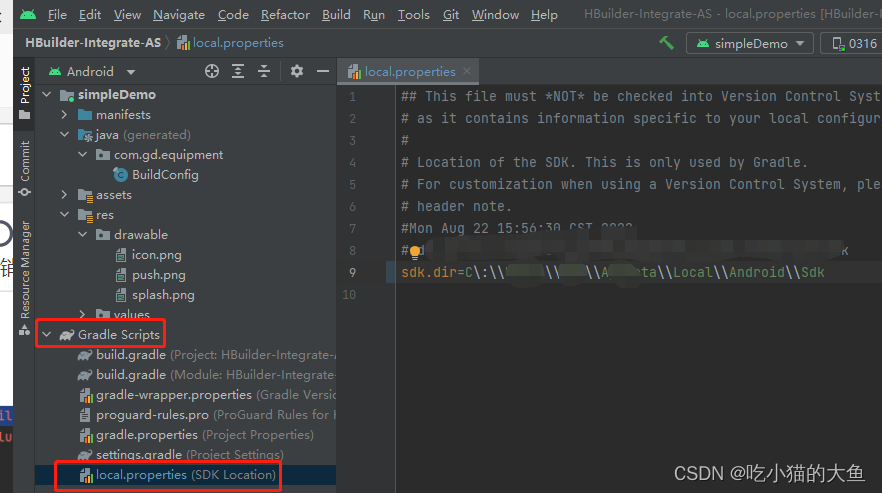Collapse the java (generated) folder

65,135
